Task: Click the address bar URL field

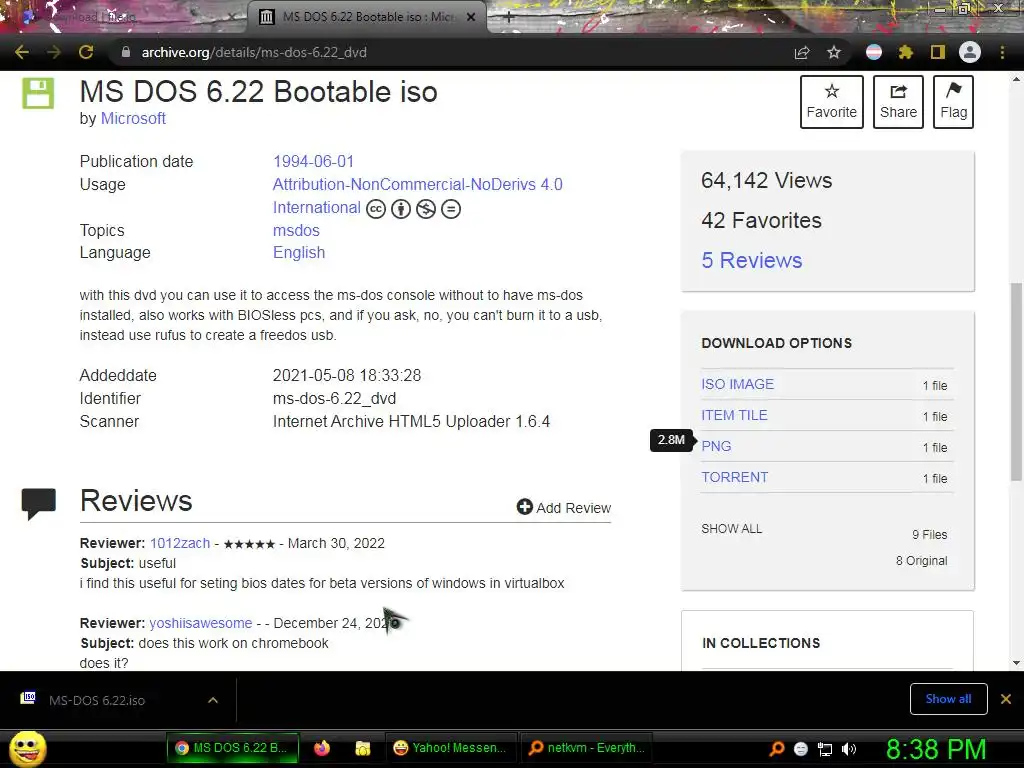Action: 451,52
